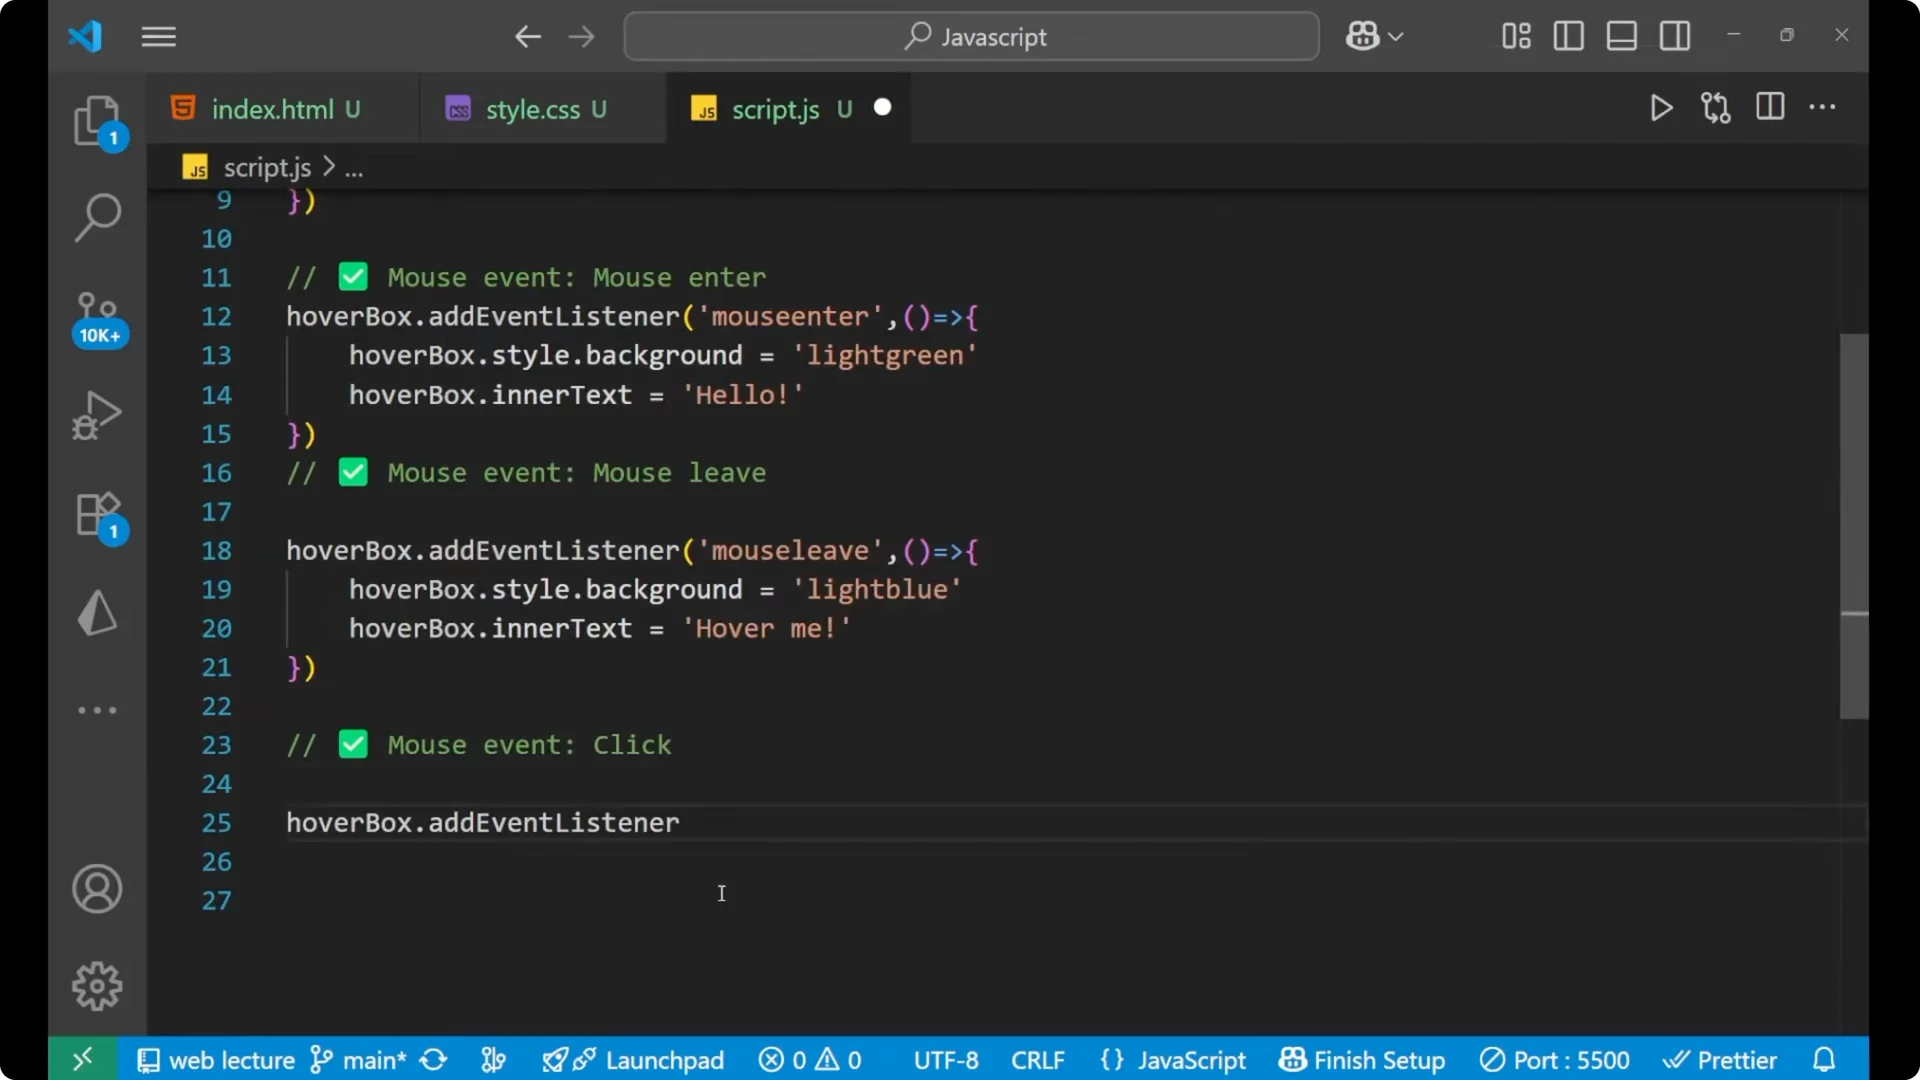Open Run and Debug view
The width and height of the screenshot is (1920, 1080).
(97, 414)
